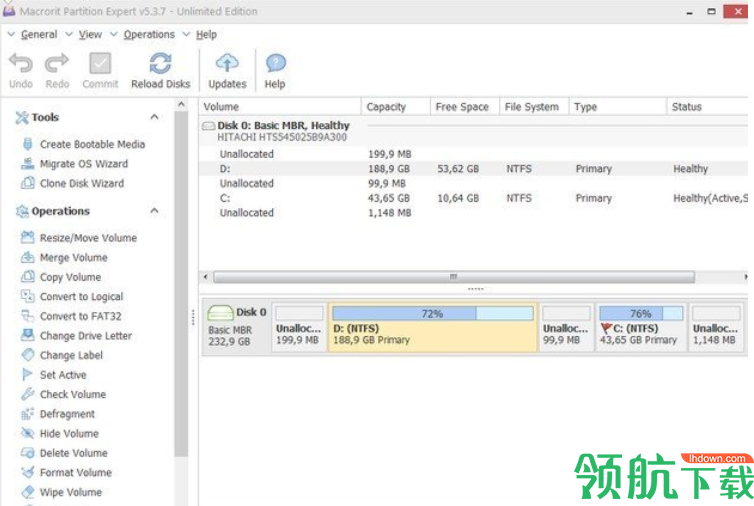The width and height of the screenshot is (754, 506).
Task: Choose Resize/Move Volume operation
Action: [79, 238]
